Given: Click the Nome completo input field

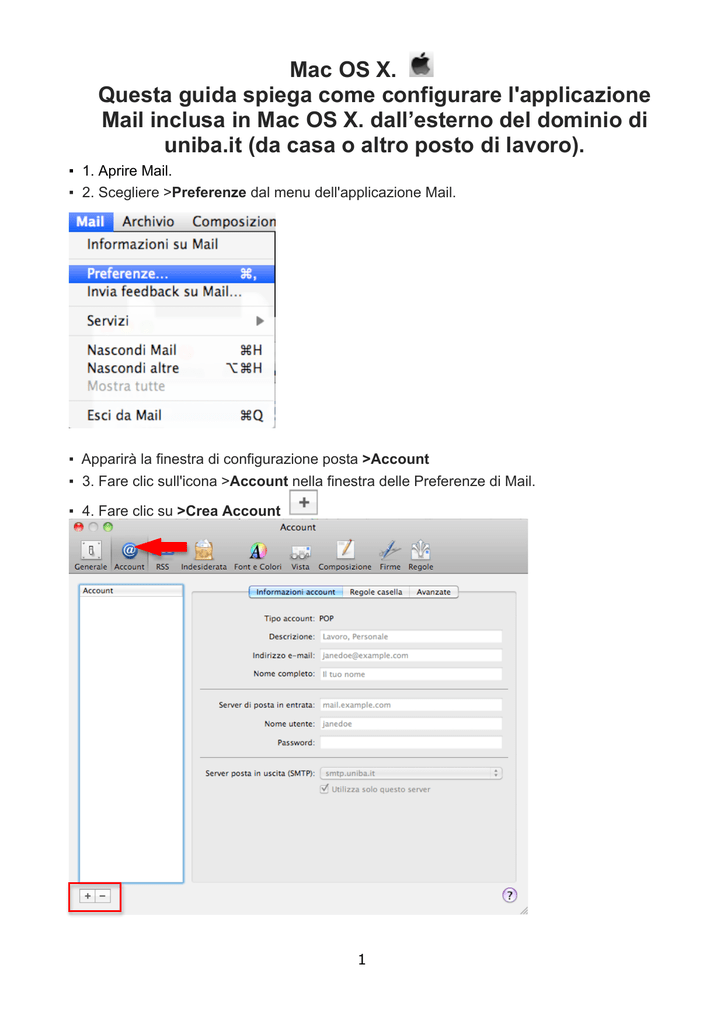Looking at the screenshot, I should [x=411, y=674].
